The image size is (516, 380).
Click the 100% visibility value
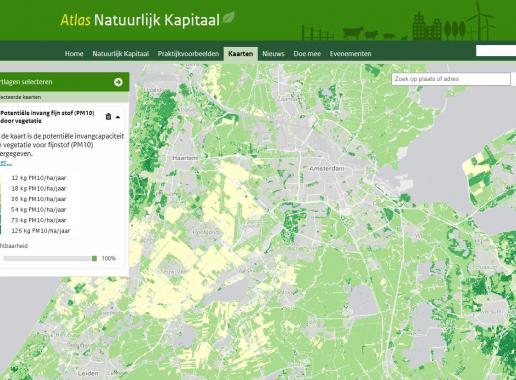click(x=109, y=258)
